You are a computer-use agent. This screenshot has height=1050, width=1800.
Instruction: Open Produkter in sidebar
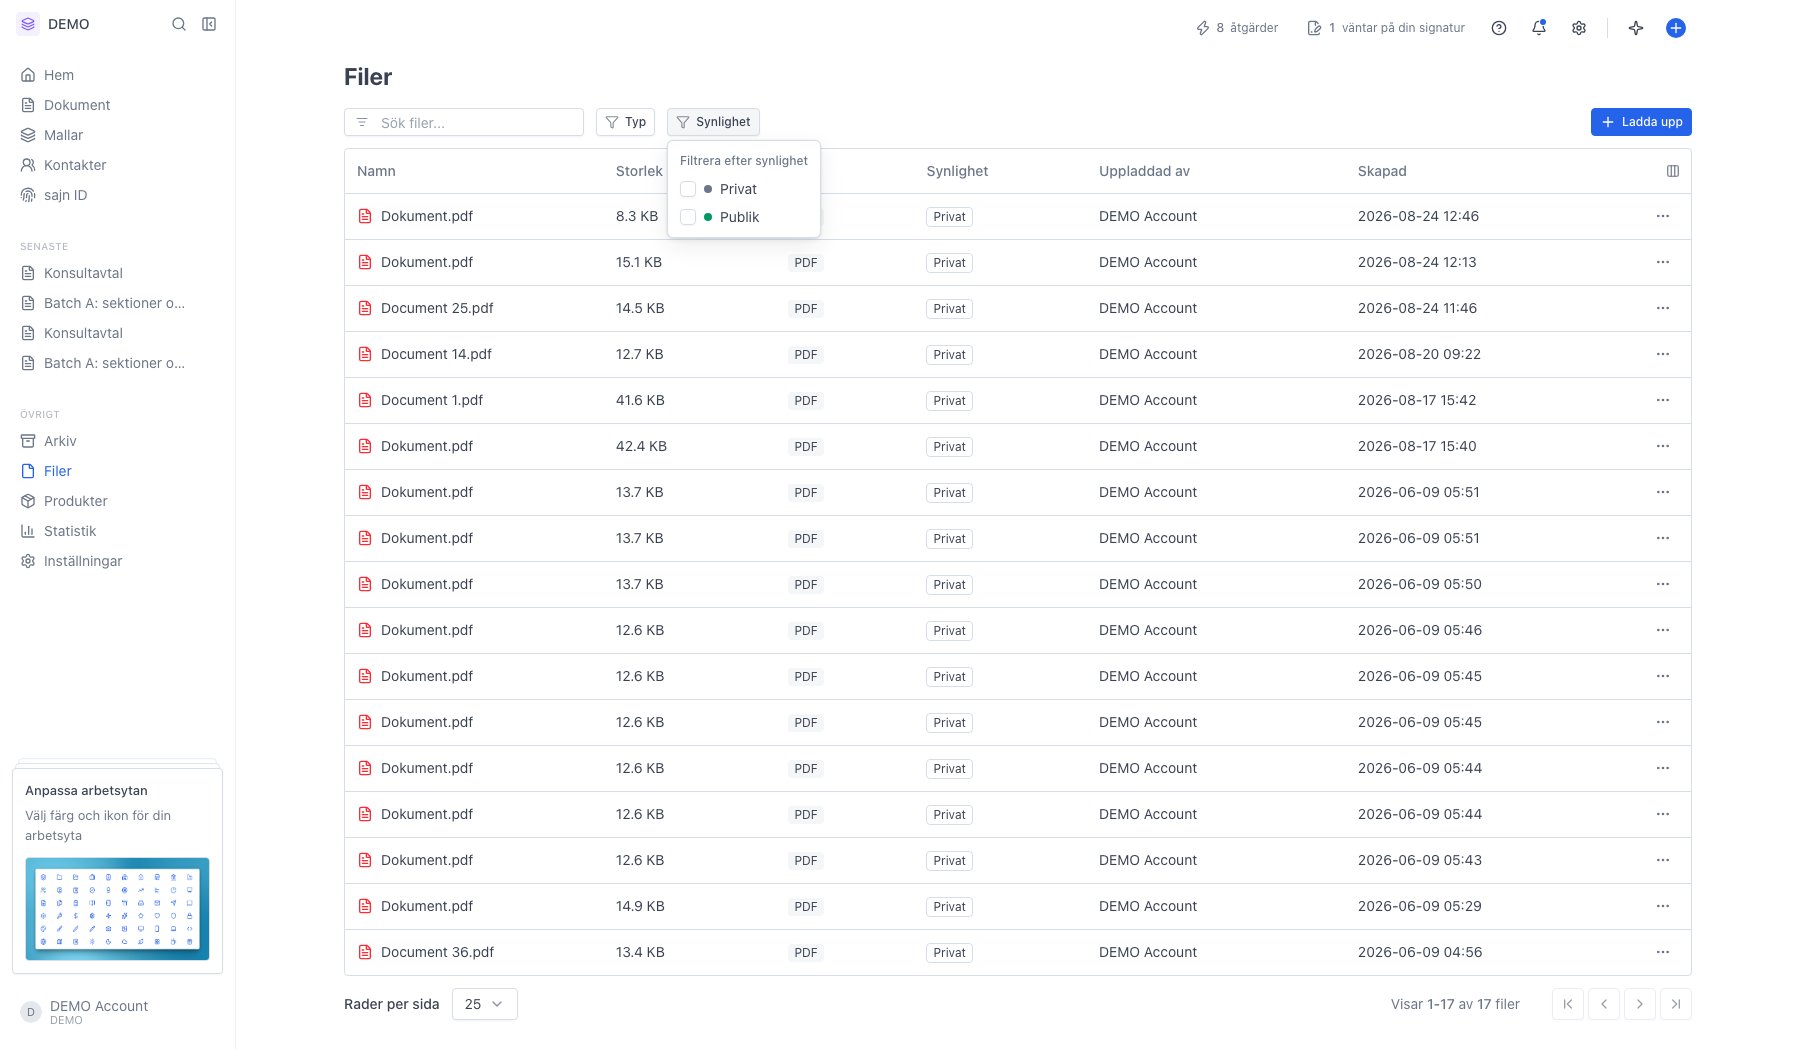(75, 501)
